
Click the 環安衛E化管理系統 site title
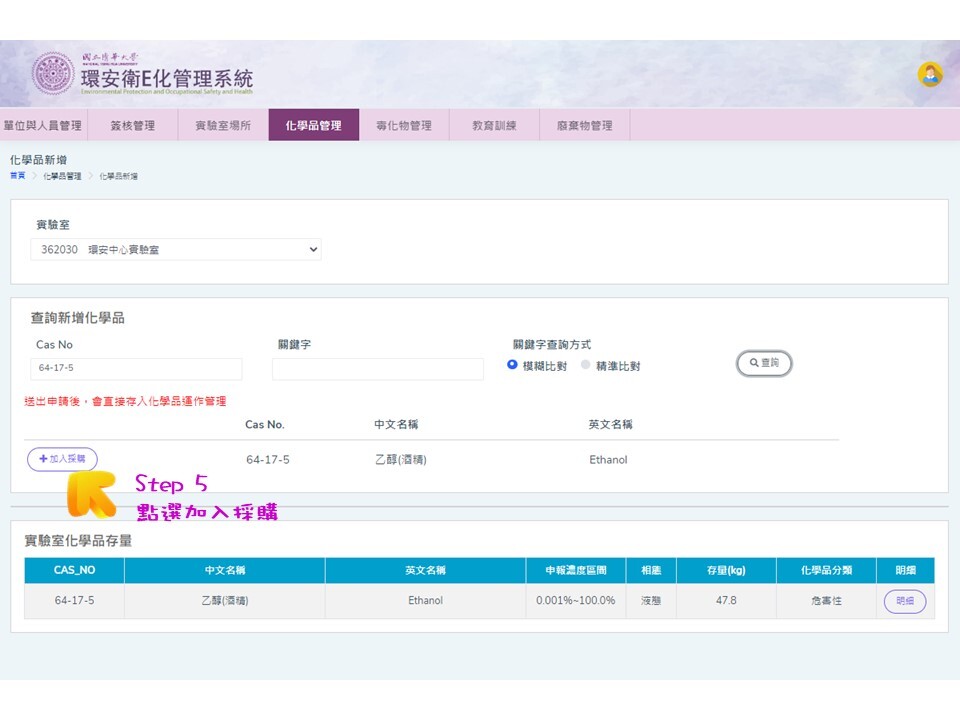point(166,79)
